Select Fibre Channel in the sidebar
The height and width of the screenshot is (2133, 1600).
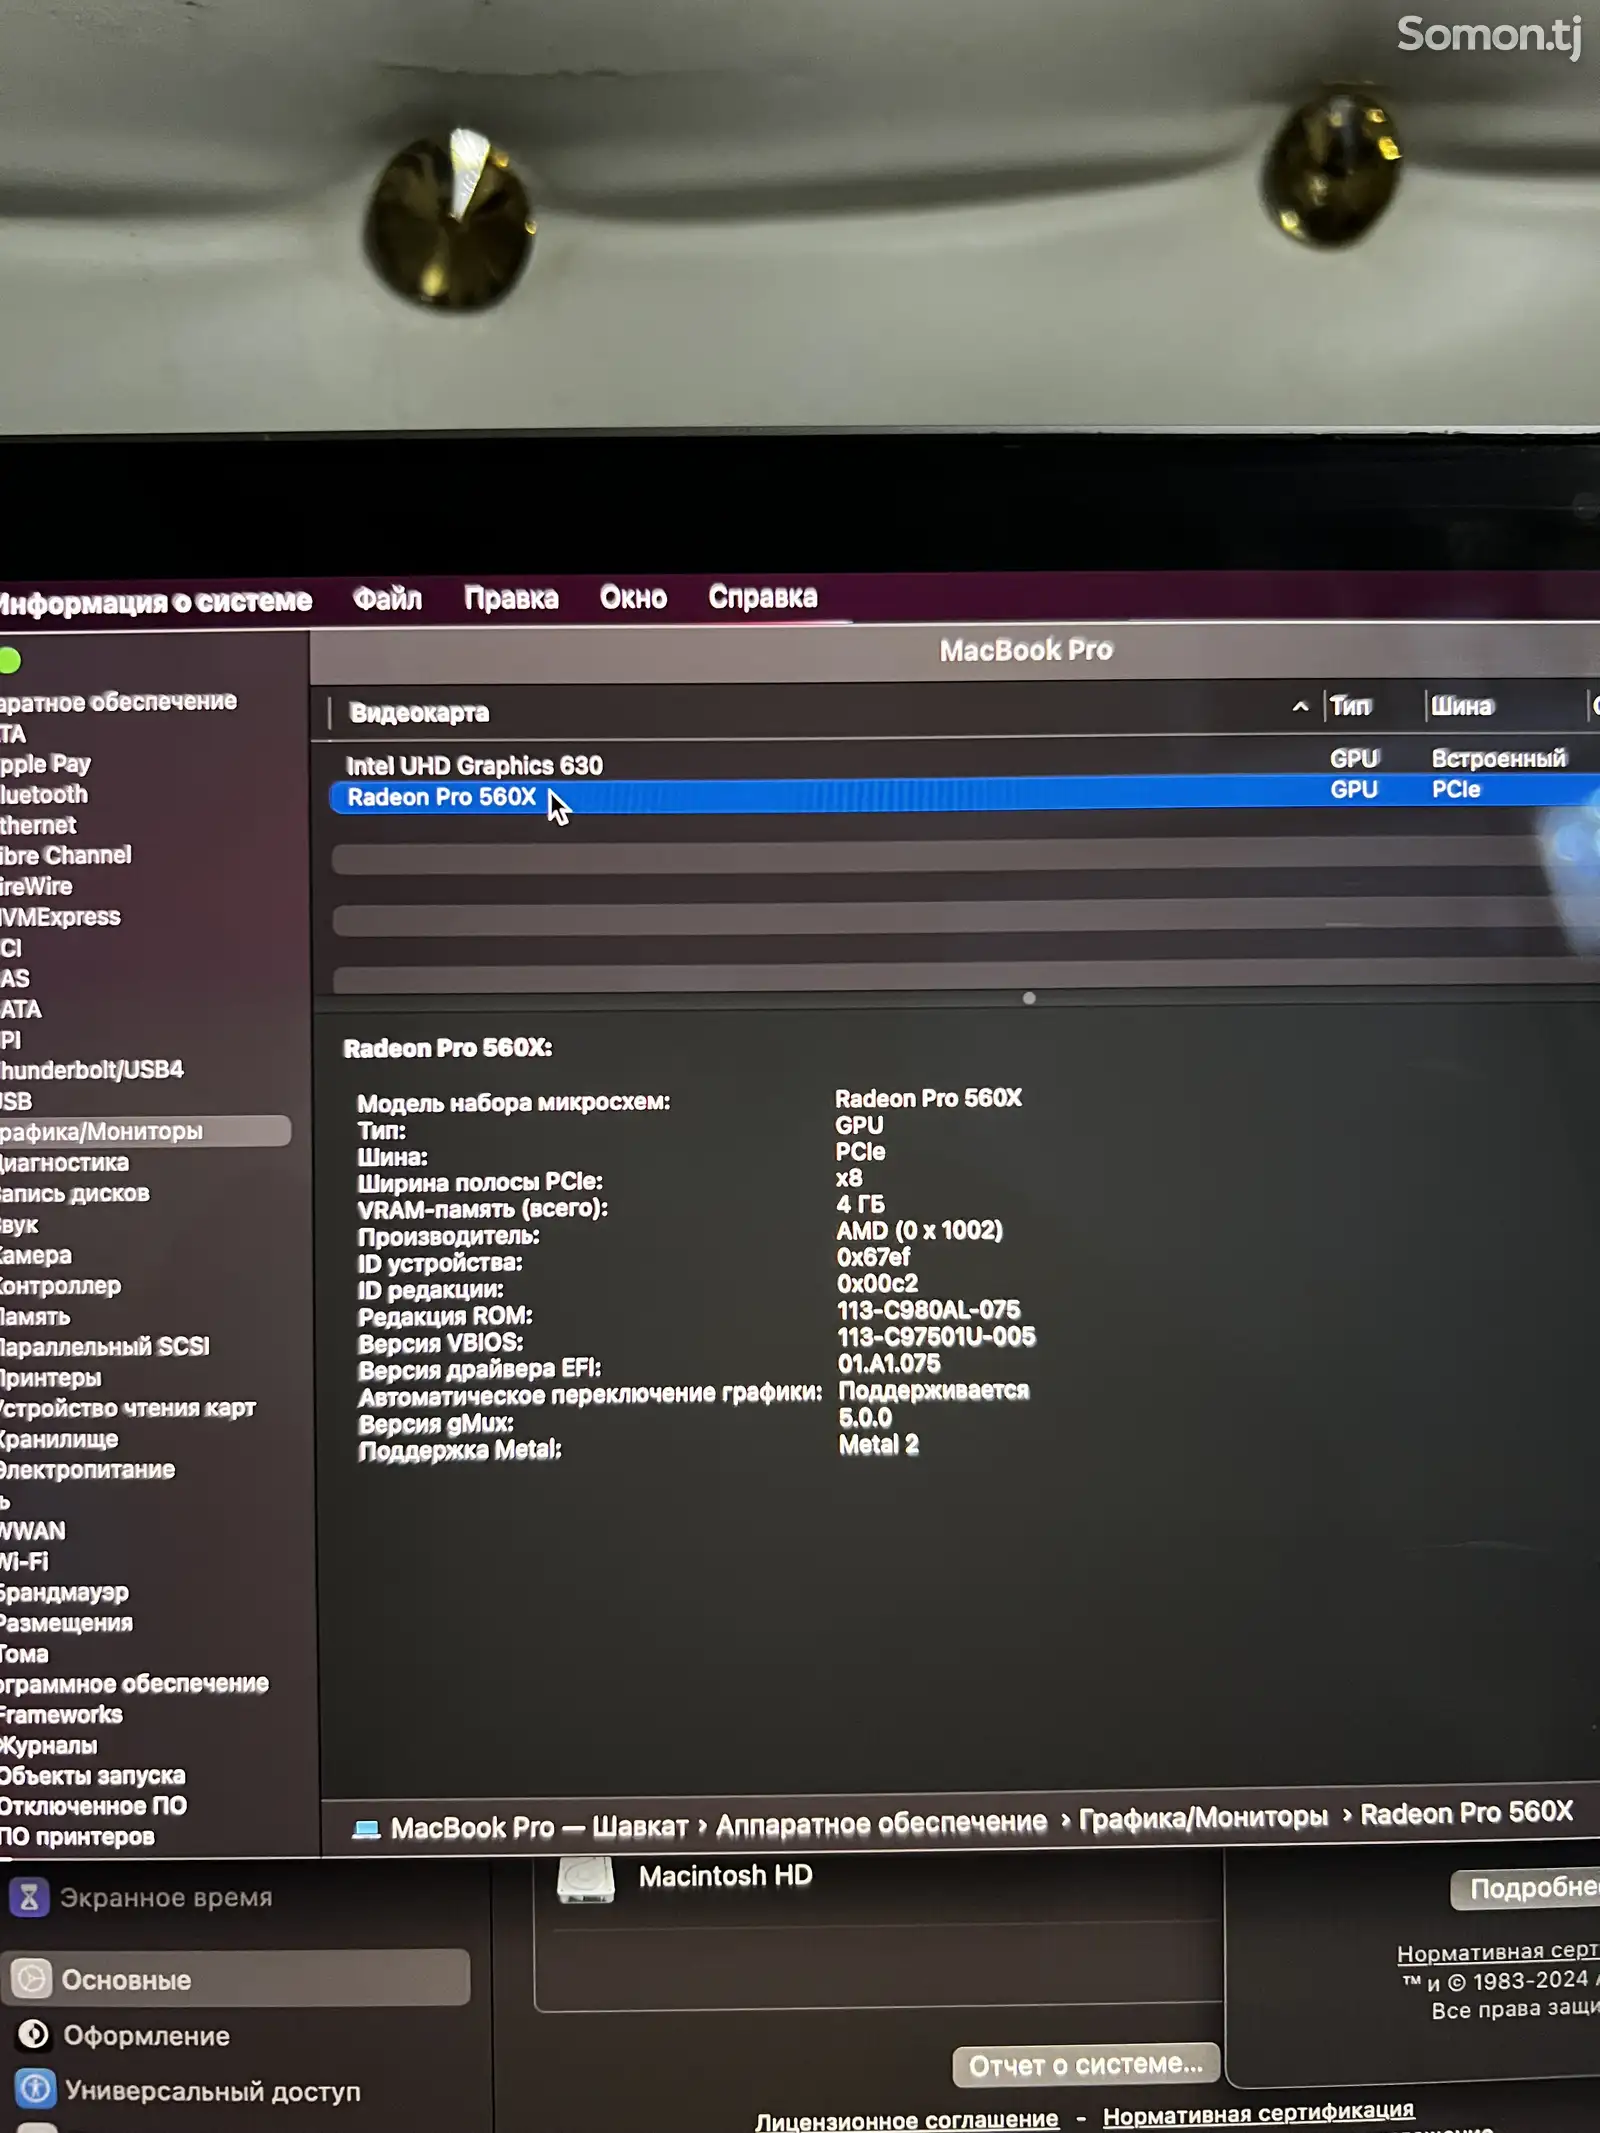66,856
